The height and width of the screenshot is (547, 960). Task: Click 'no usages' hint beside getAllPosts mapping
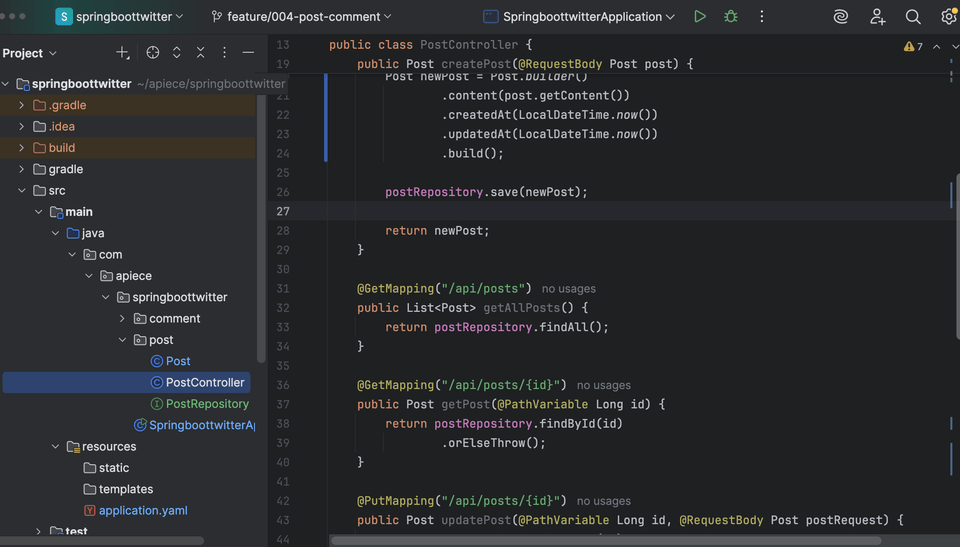tap(568, 289)
